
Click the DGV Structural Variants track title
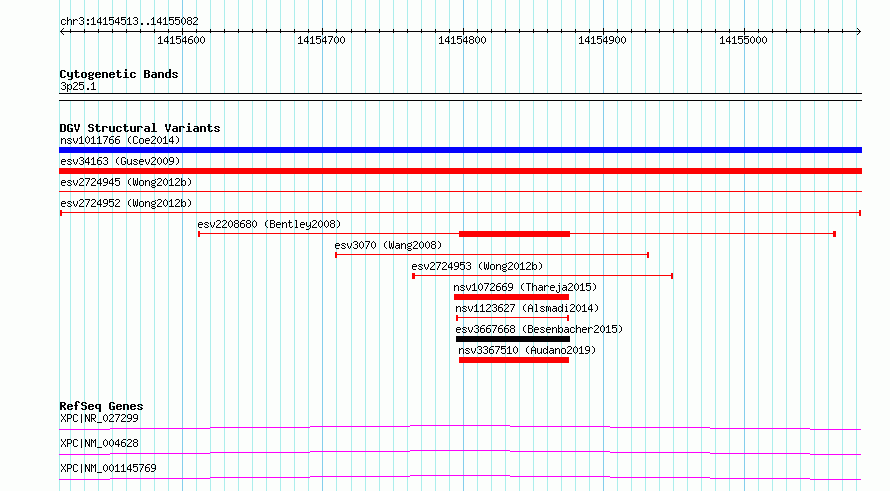point(140,128)
